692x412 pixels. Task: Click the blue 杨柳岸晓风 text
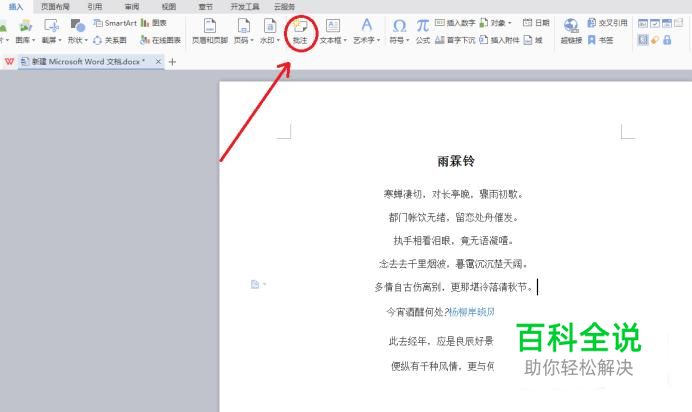pos(471,312)
